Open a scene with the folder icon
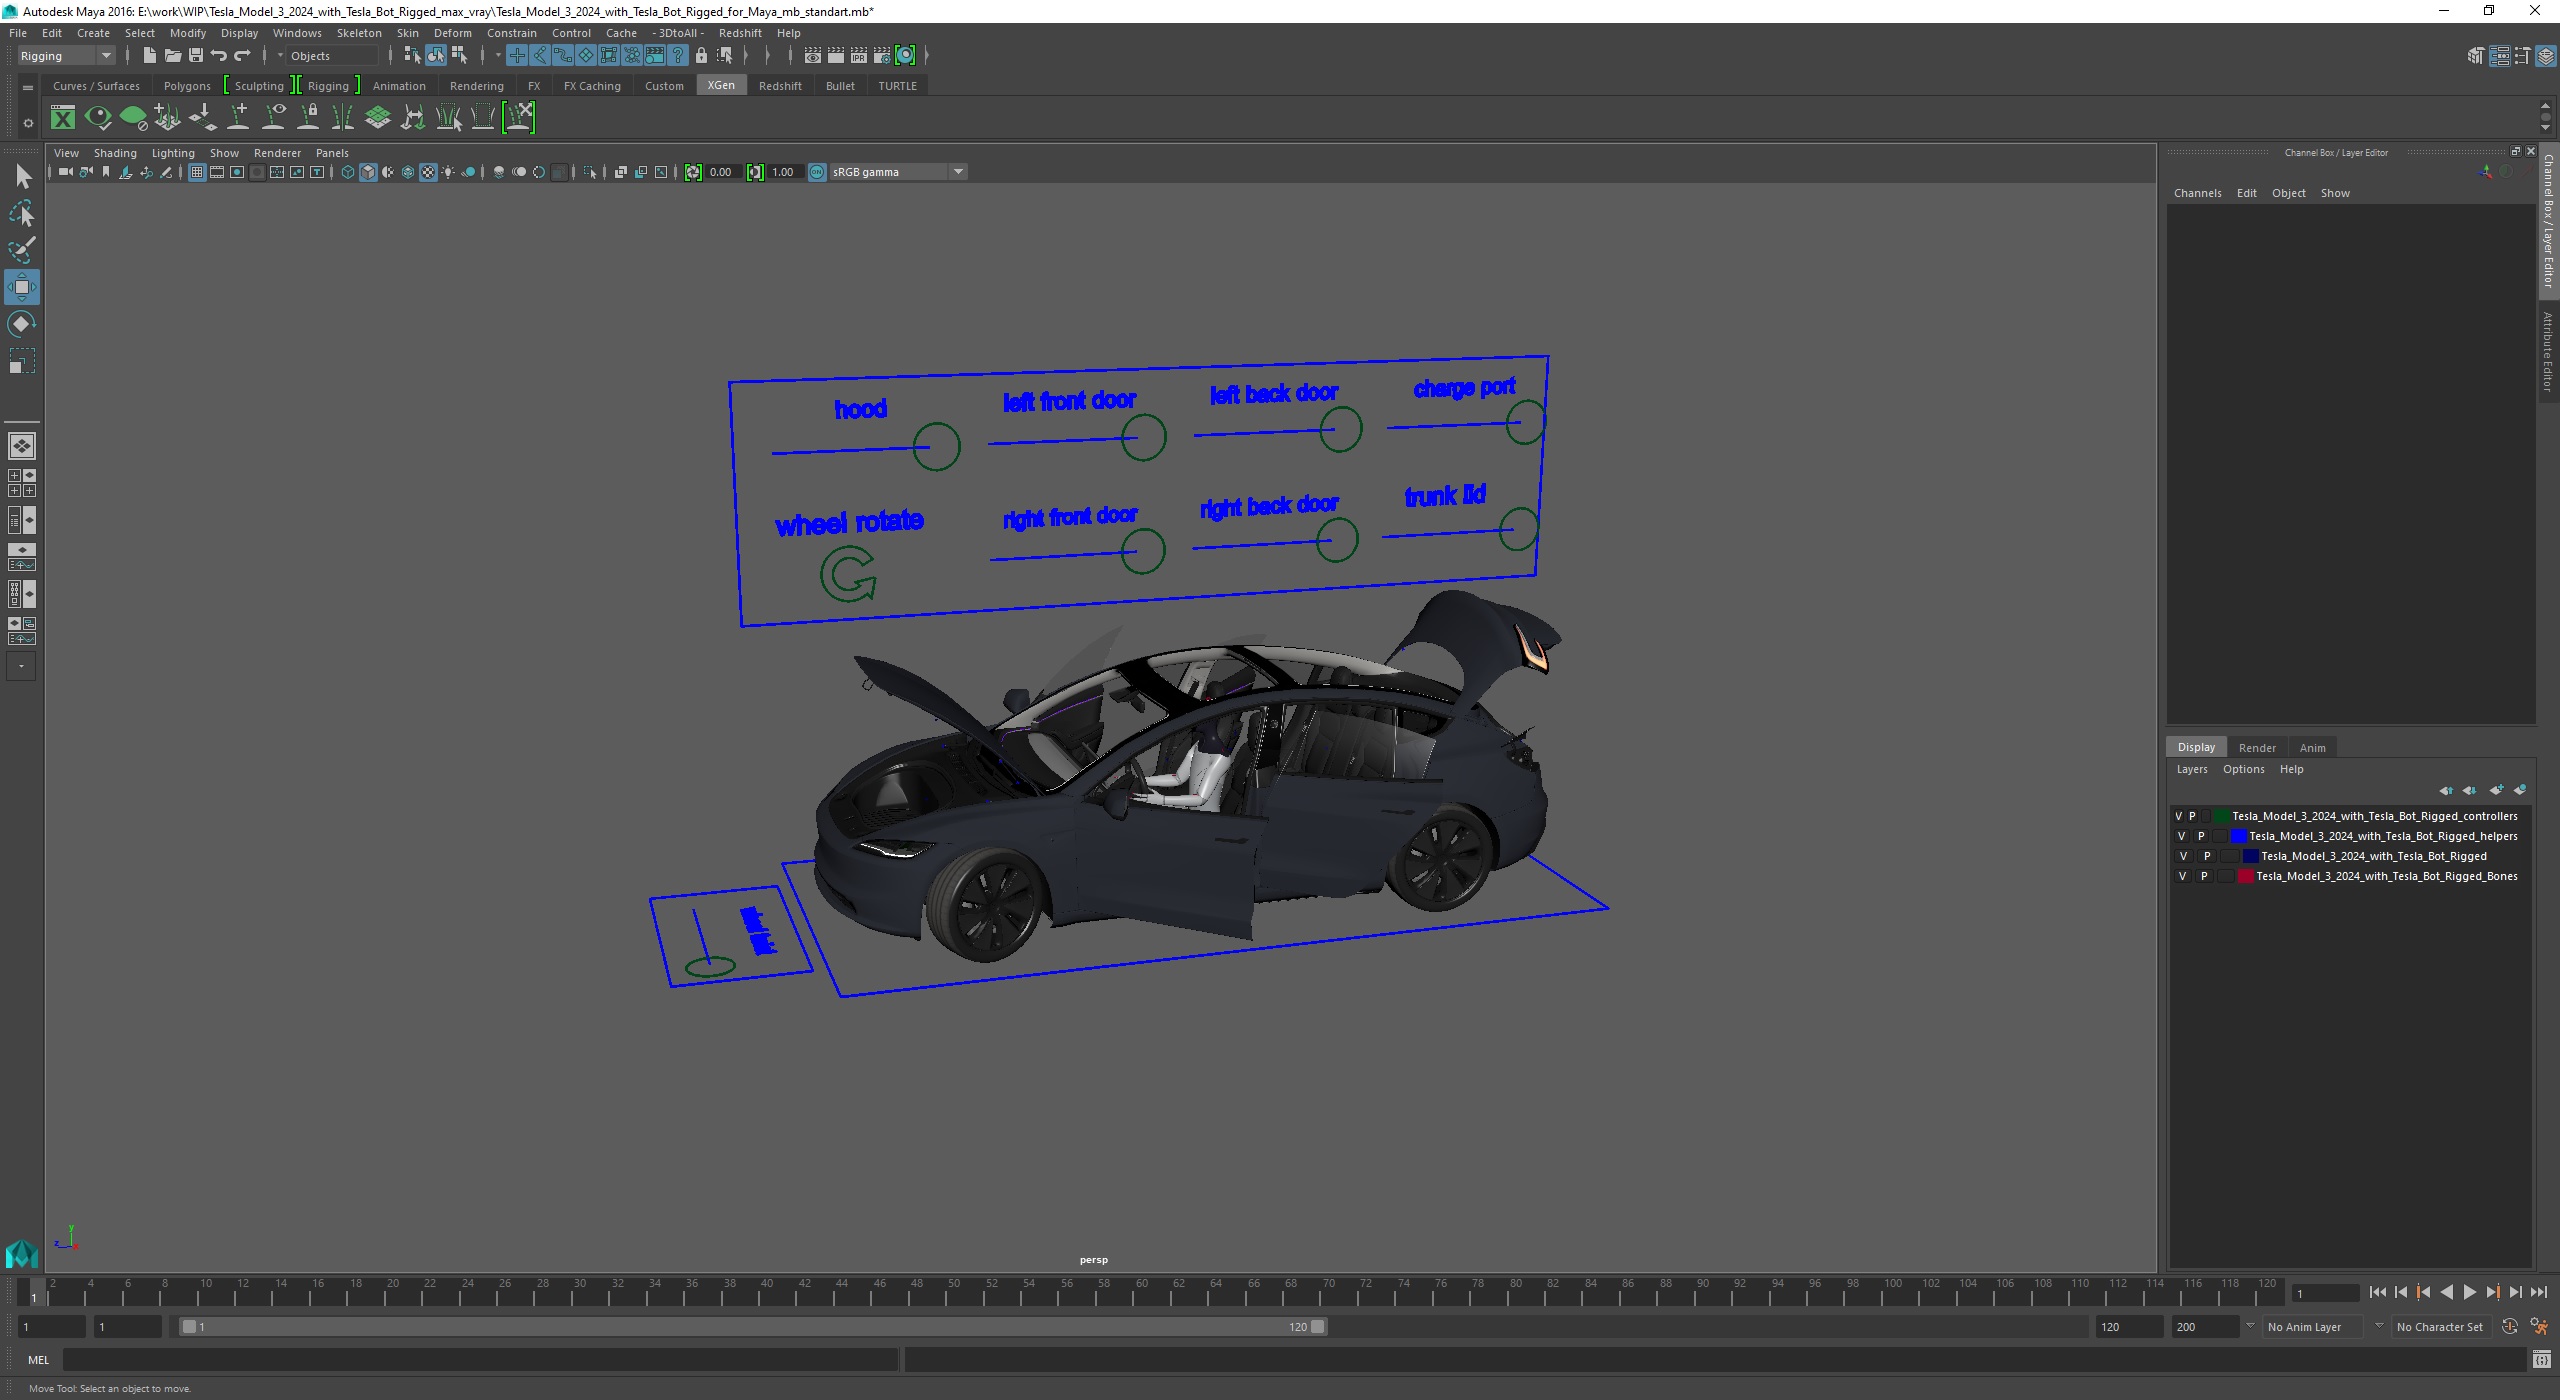The image size is (2560, 1400). click(x=172, y=56)
